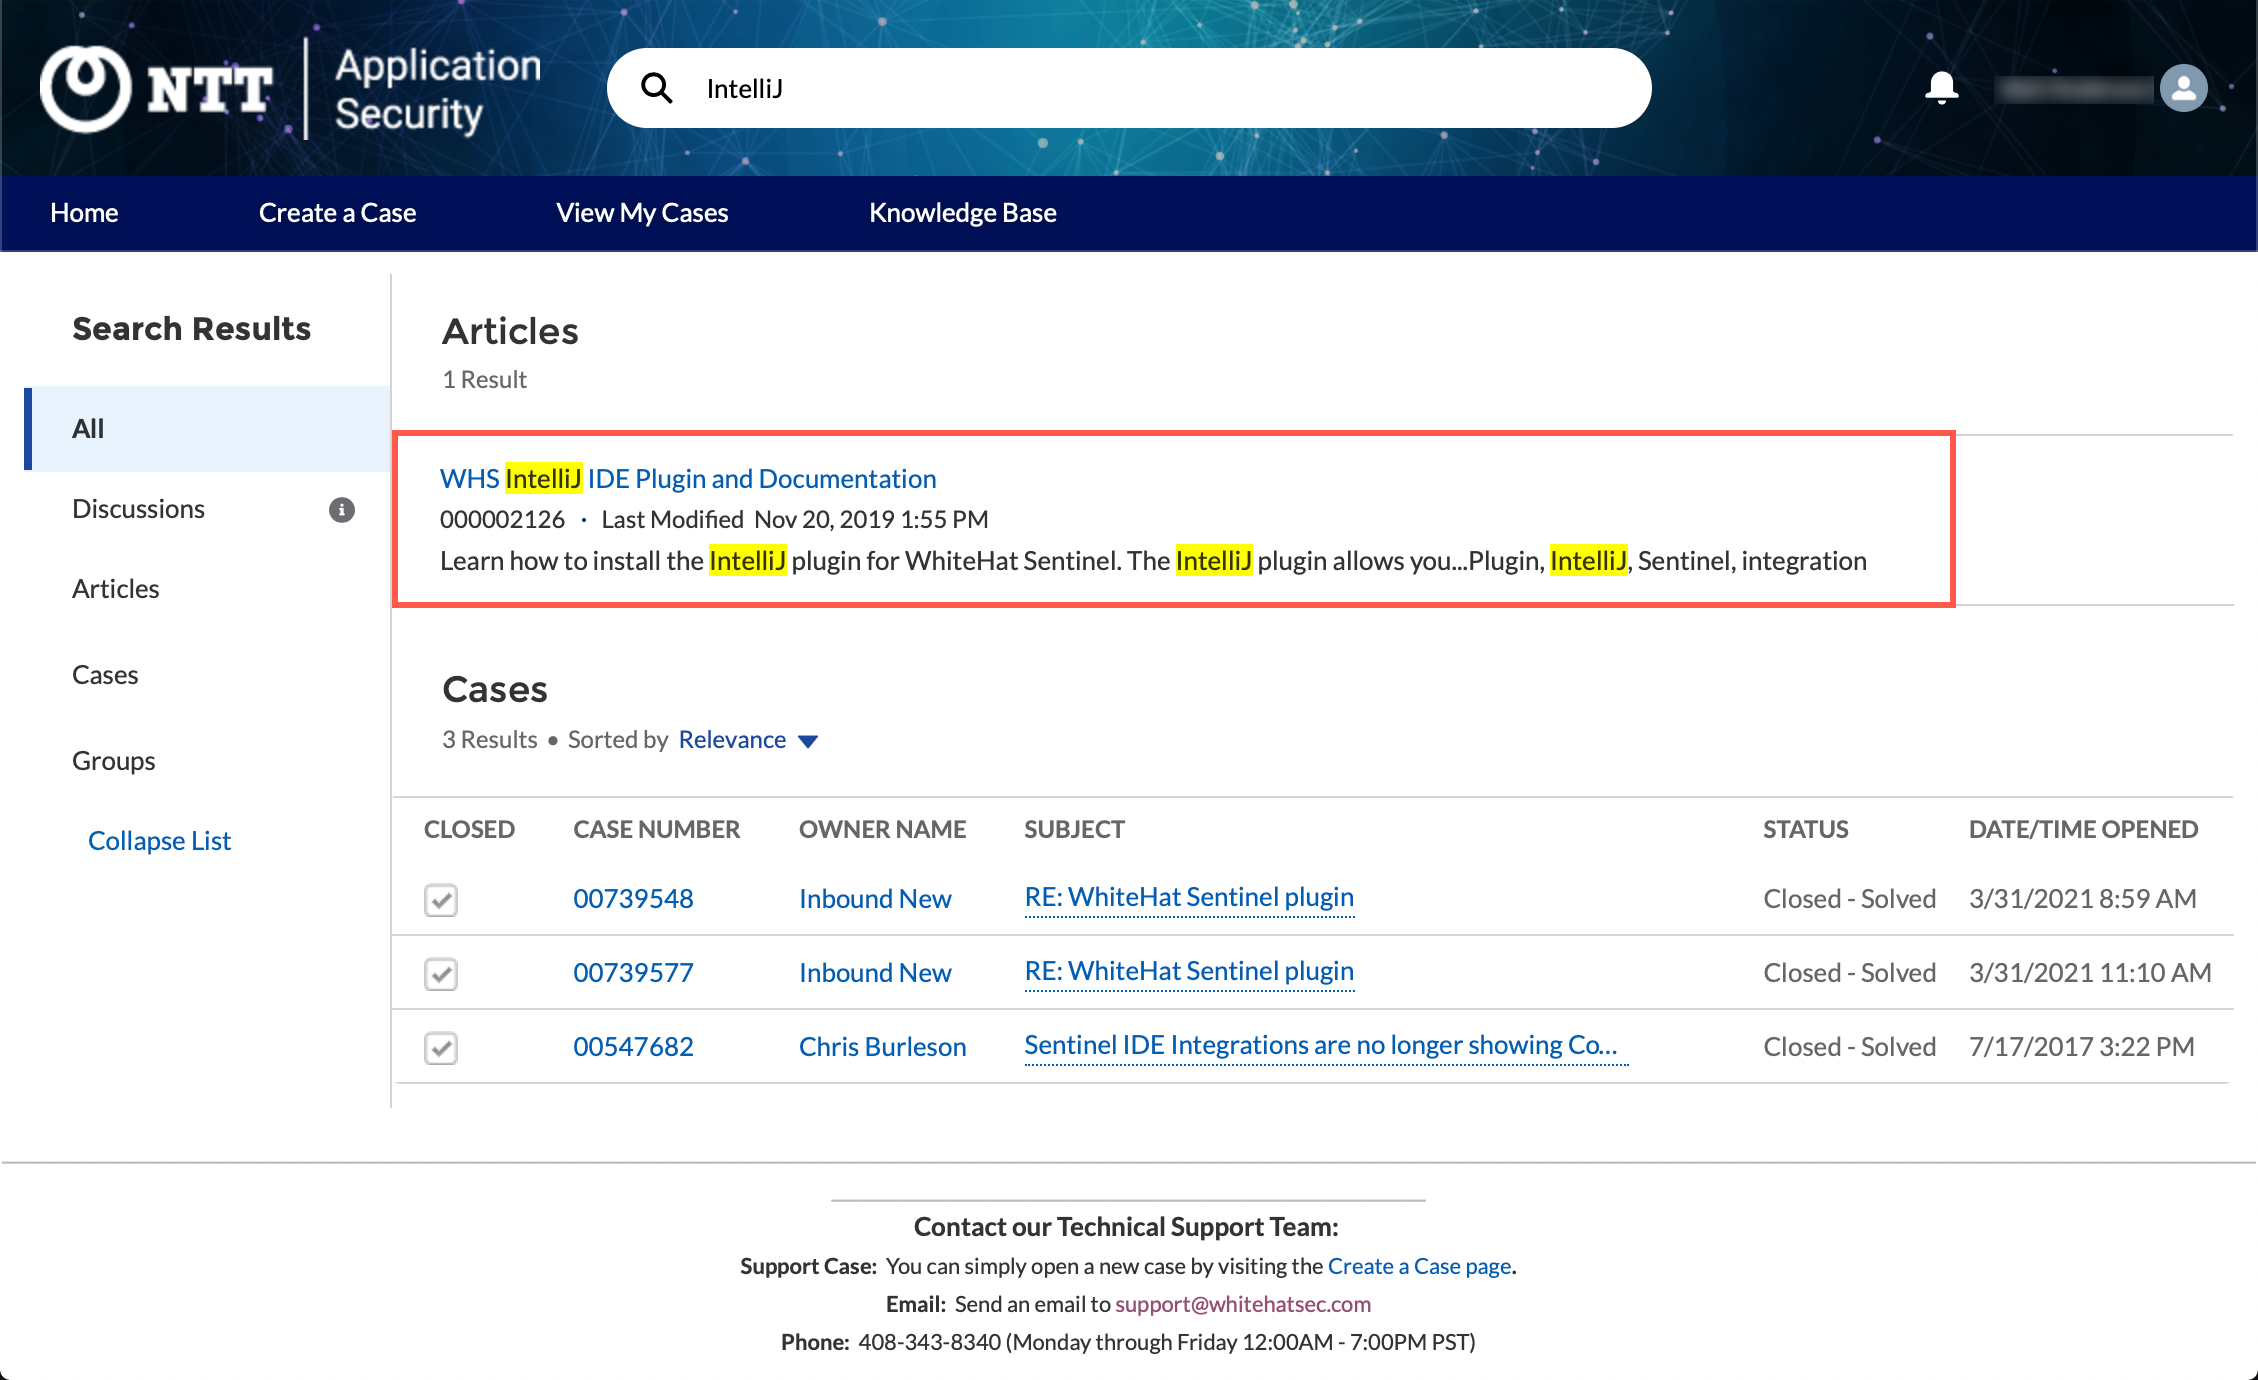
Task: Open the Knowledge Base nav tab
Action: (x=962, y=213)
